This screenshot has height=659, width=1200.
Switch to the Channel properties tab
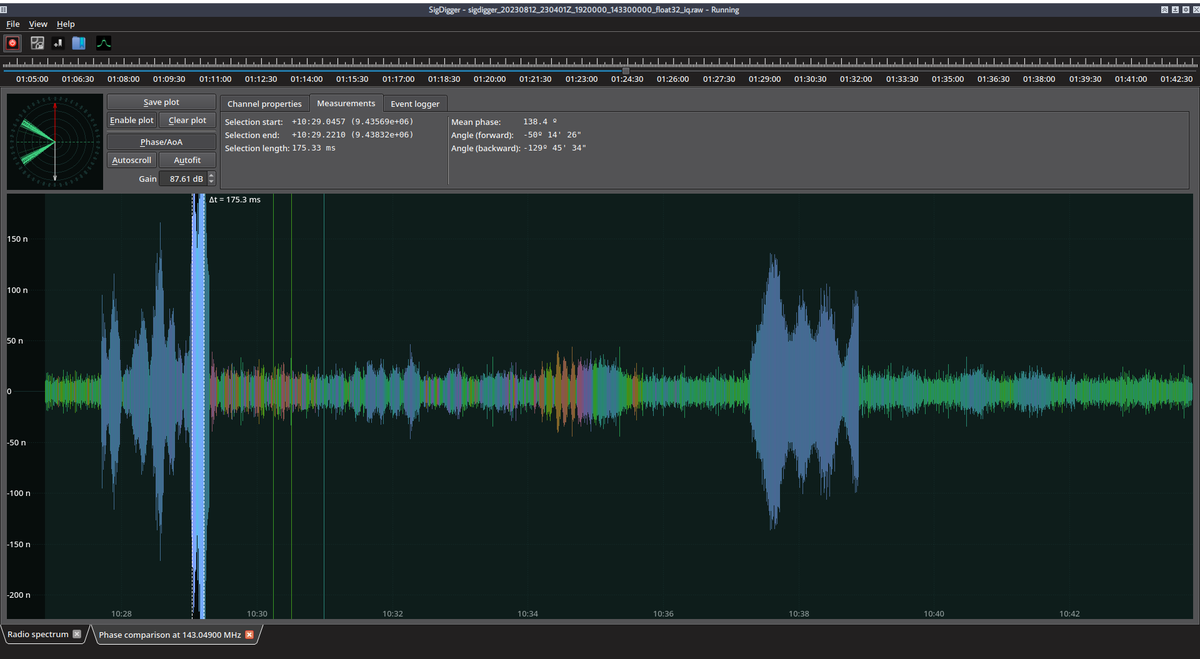pyautogui.click(x=264, y=104)
